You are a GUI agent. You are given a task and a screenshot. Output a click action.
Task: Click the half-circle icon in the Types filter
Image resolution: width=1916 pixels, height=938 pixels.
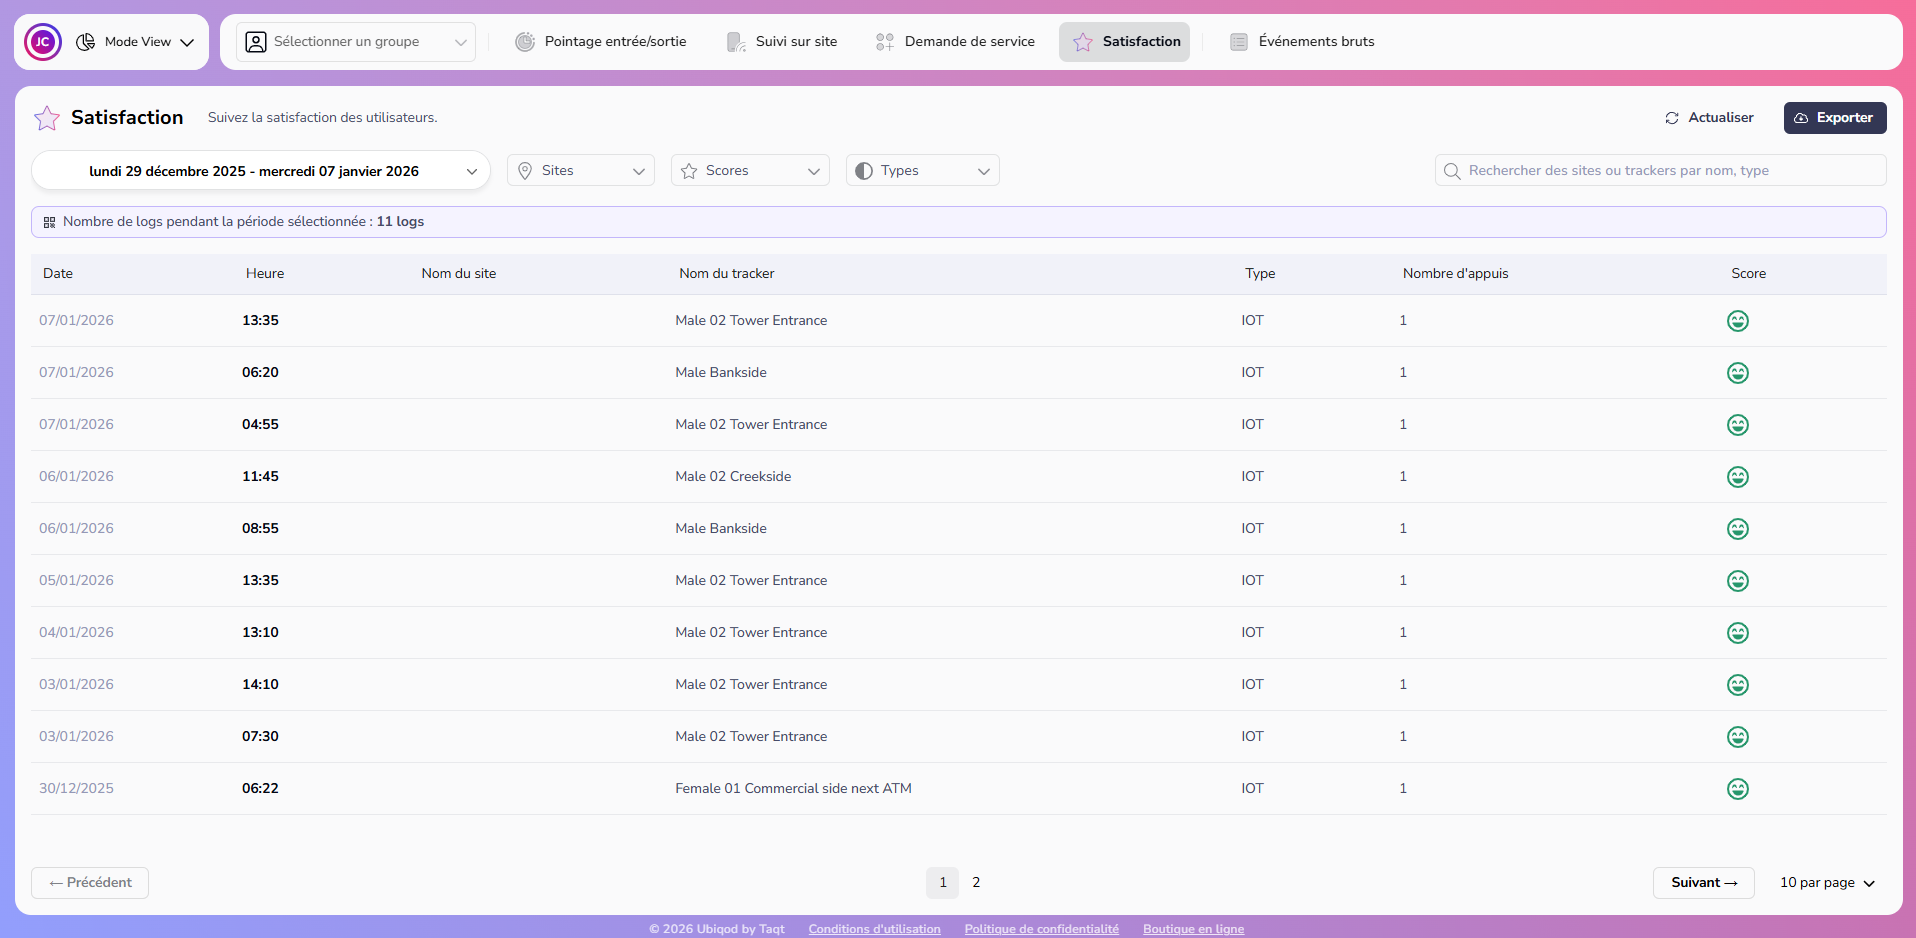coord(864,170)
